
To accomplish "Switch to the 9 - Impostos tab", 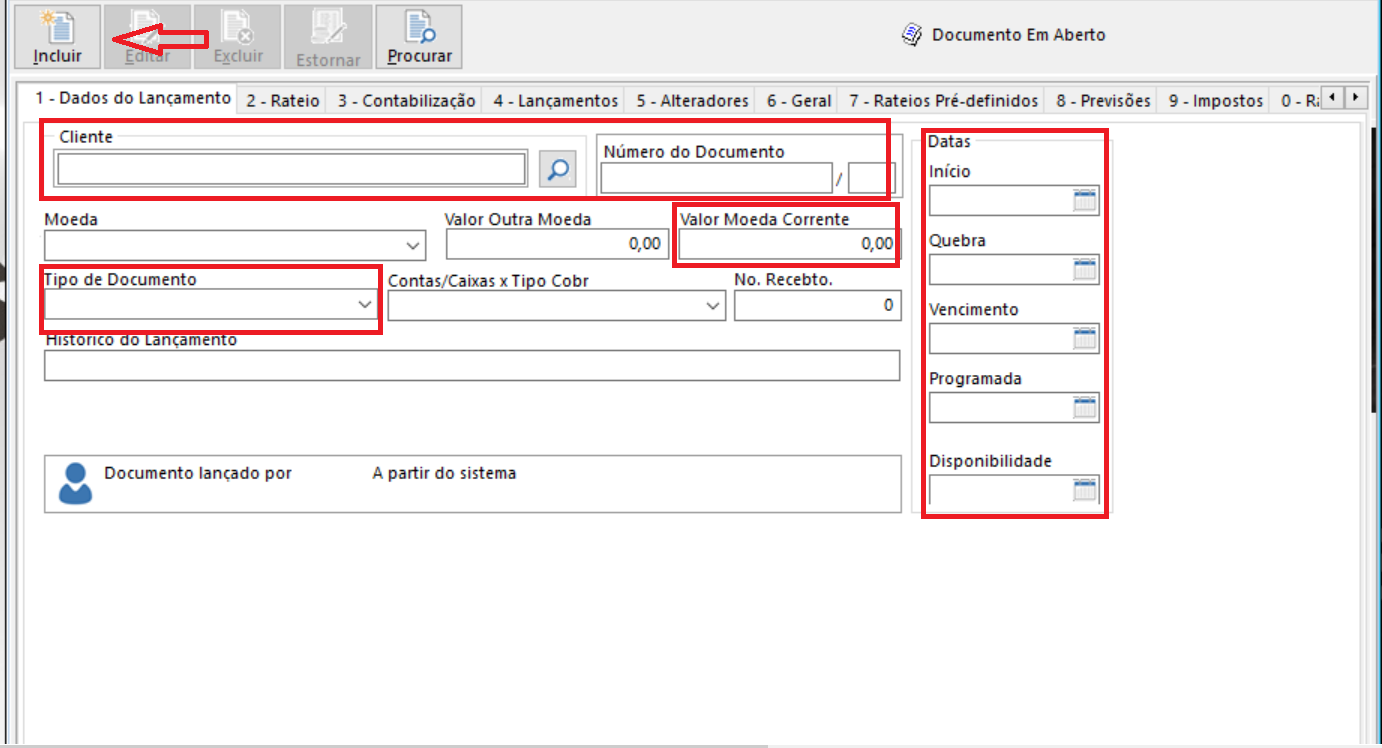I will (1216, 101).
